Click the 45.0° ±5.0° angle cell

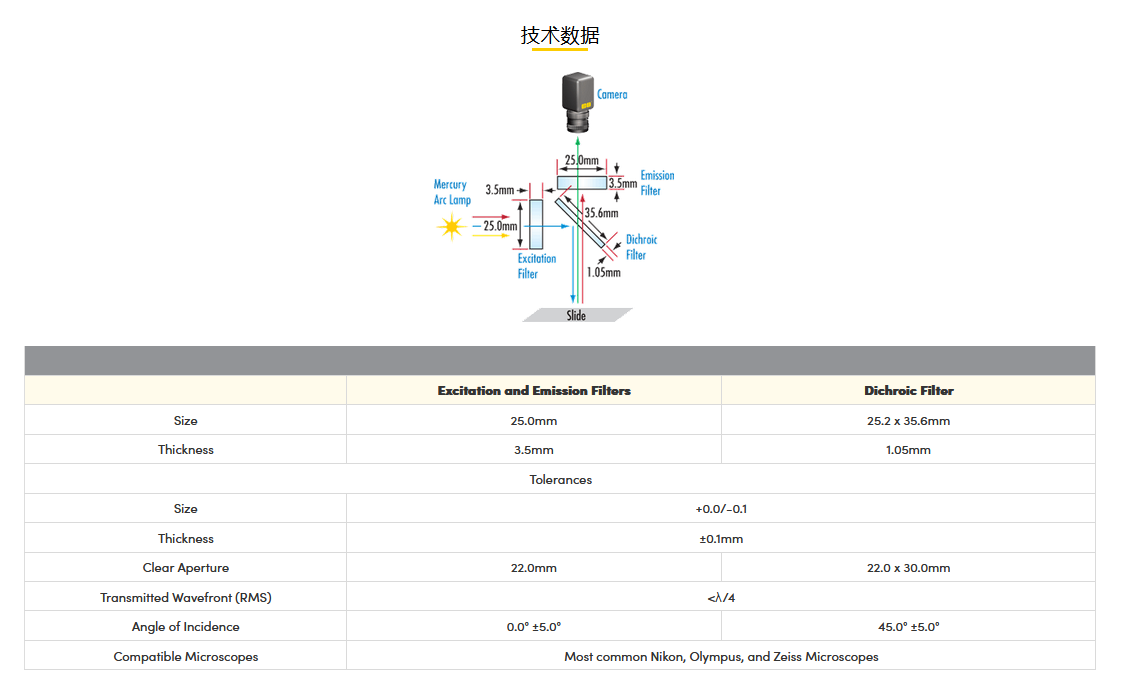[x=908, y=627]
